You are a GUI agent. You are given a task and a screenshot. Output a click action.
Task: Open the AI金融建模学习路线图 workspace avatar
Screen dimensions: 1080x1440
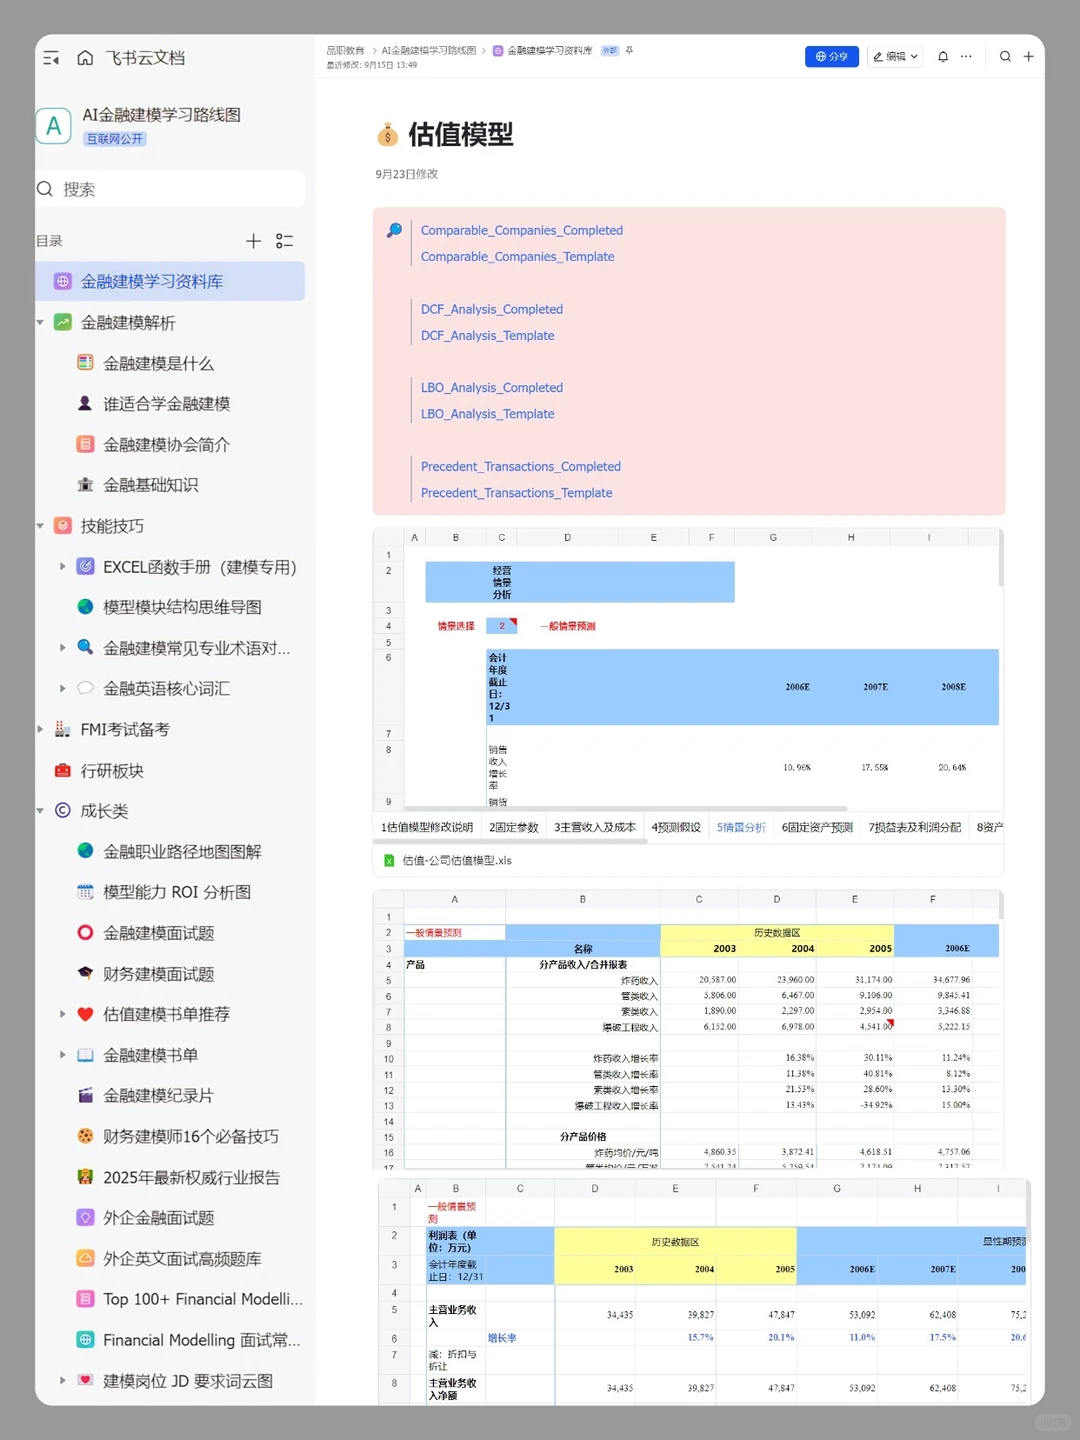pos(53,126)
